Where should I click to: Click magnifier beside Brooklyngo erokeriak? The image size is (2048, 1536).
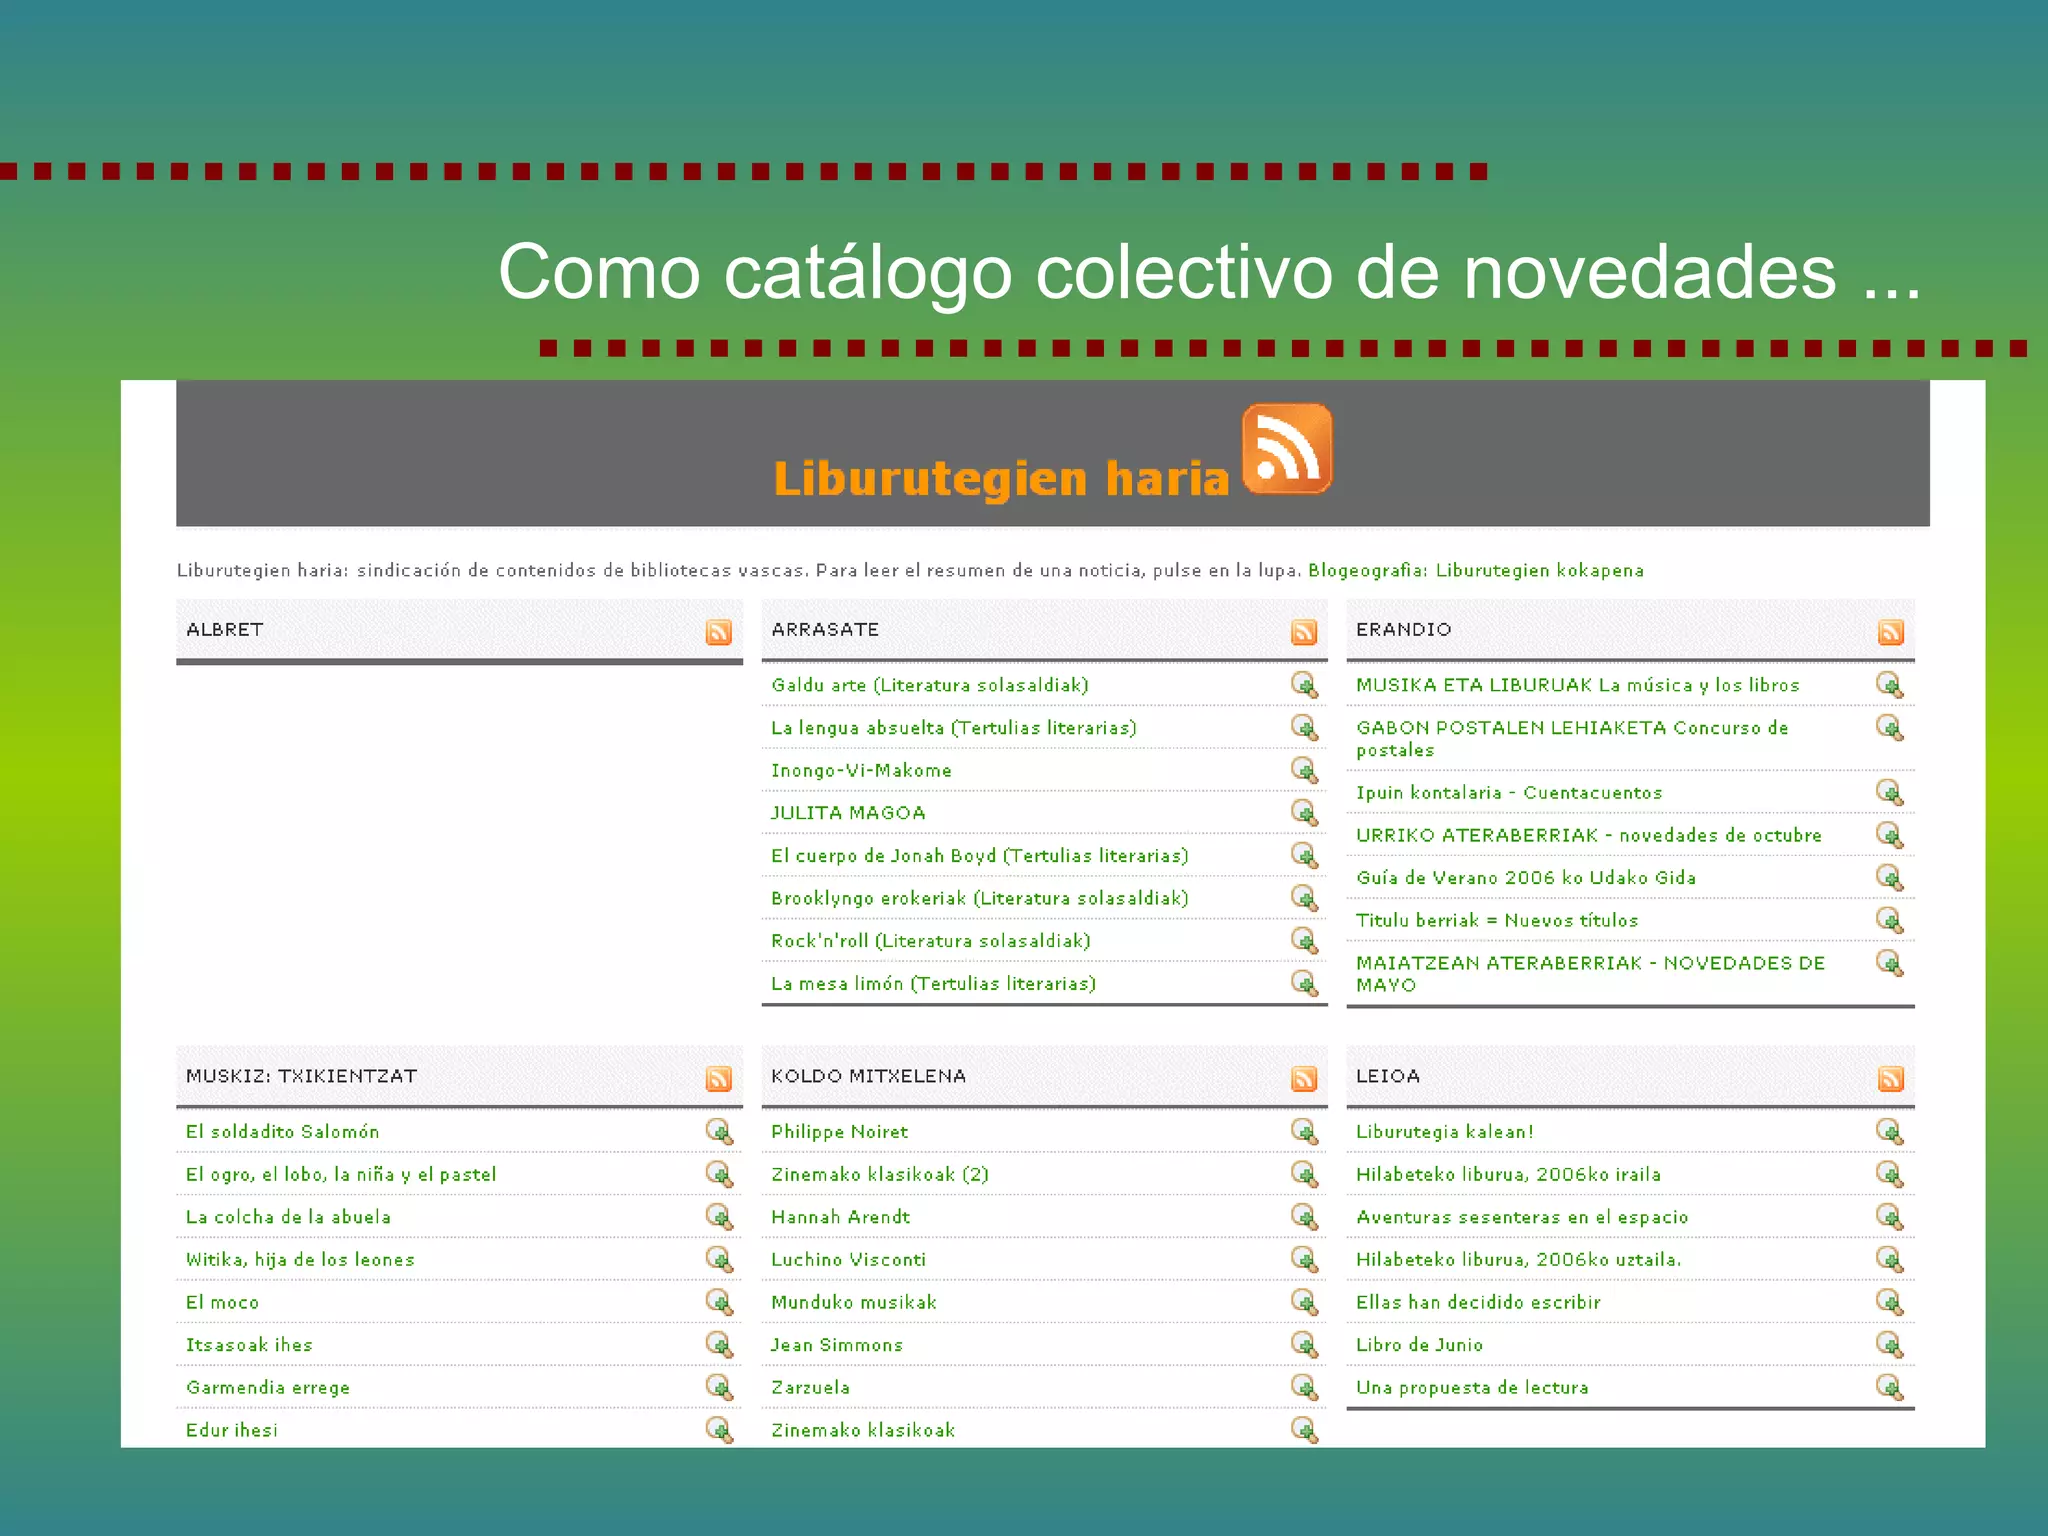tap(1304, 898)
